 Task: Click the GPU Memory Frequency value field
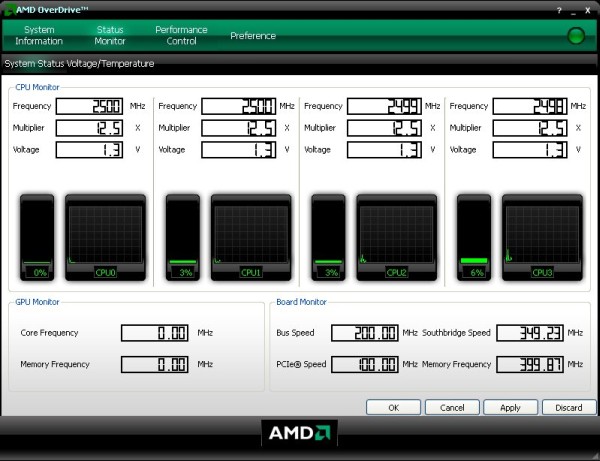[x=155, y=364]
